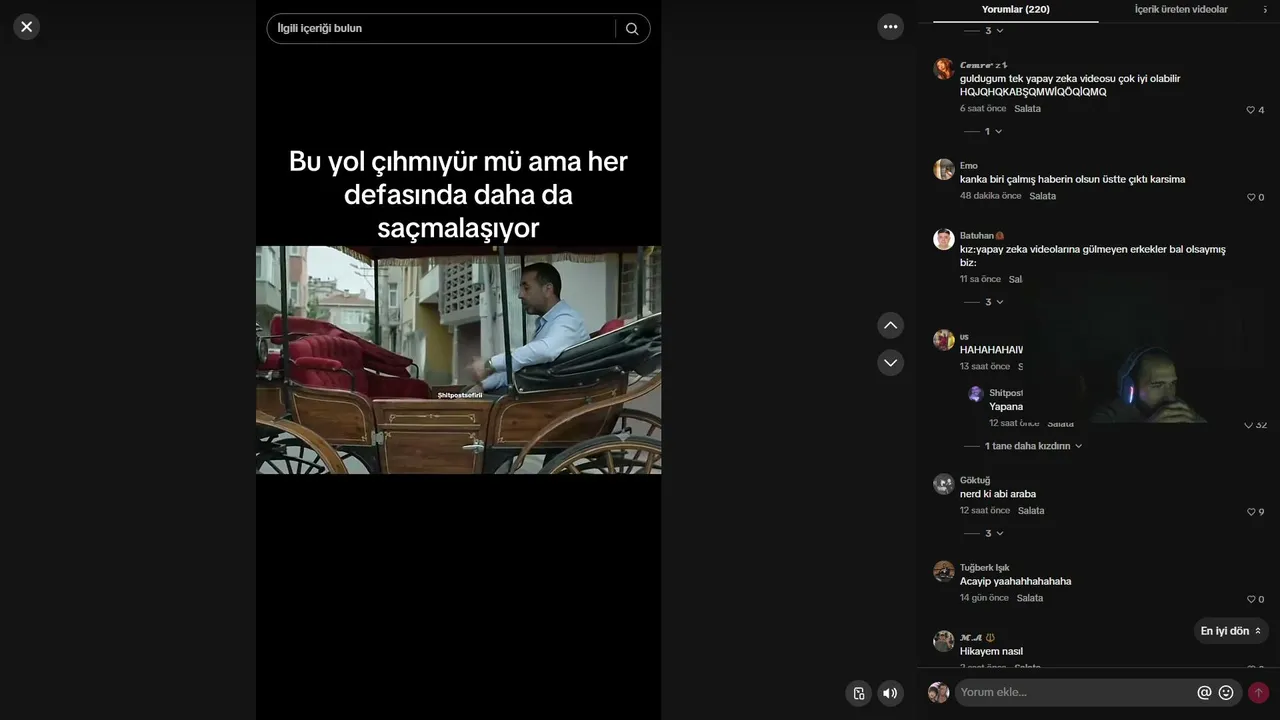Viewport: 1280px width, 720px height.
Task: Click the '48 dakika önce' timestamp
Action: click(991, 196)
